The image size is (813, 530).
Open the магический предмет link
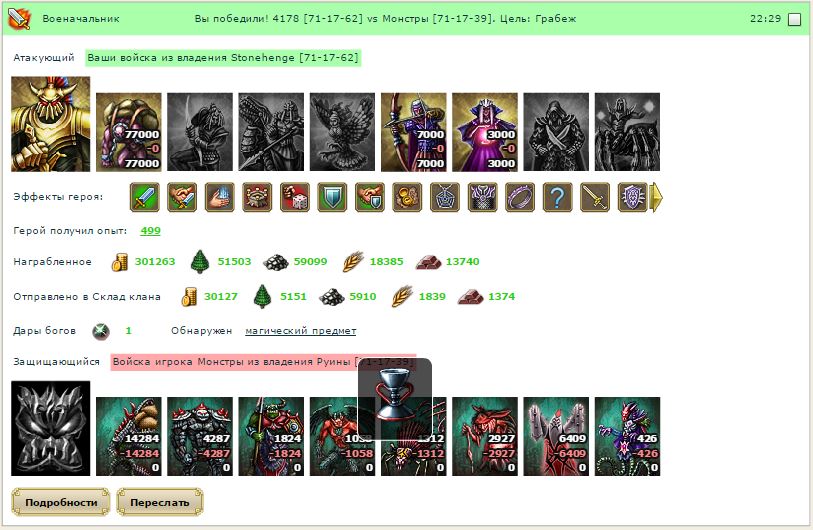(x=301, y=331)
